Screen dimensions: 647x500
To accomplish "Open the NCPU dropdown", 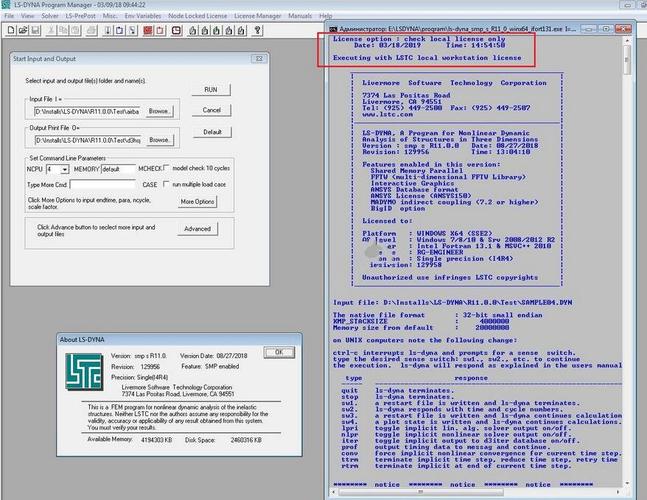I will point(65,170).
